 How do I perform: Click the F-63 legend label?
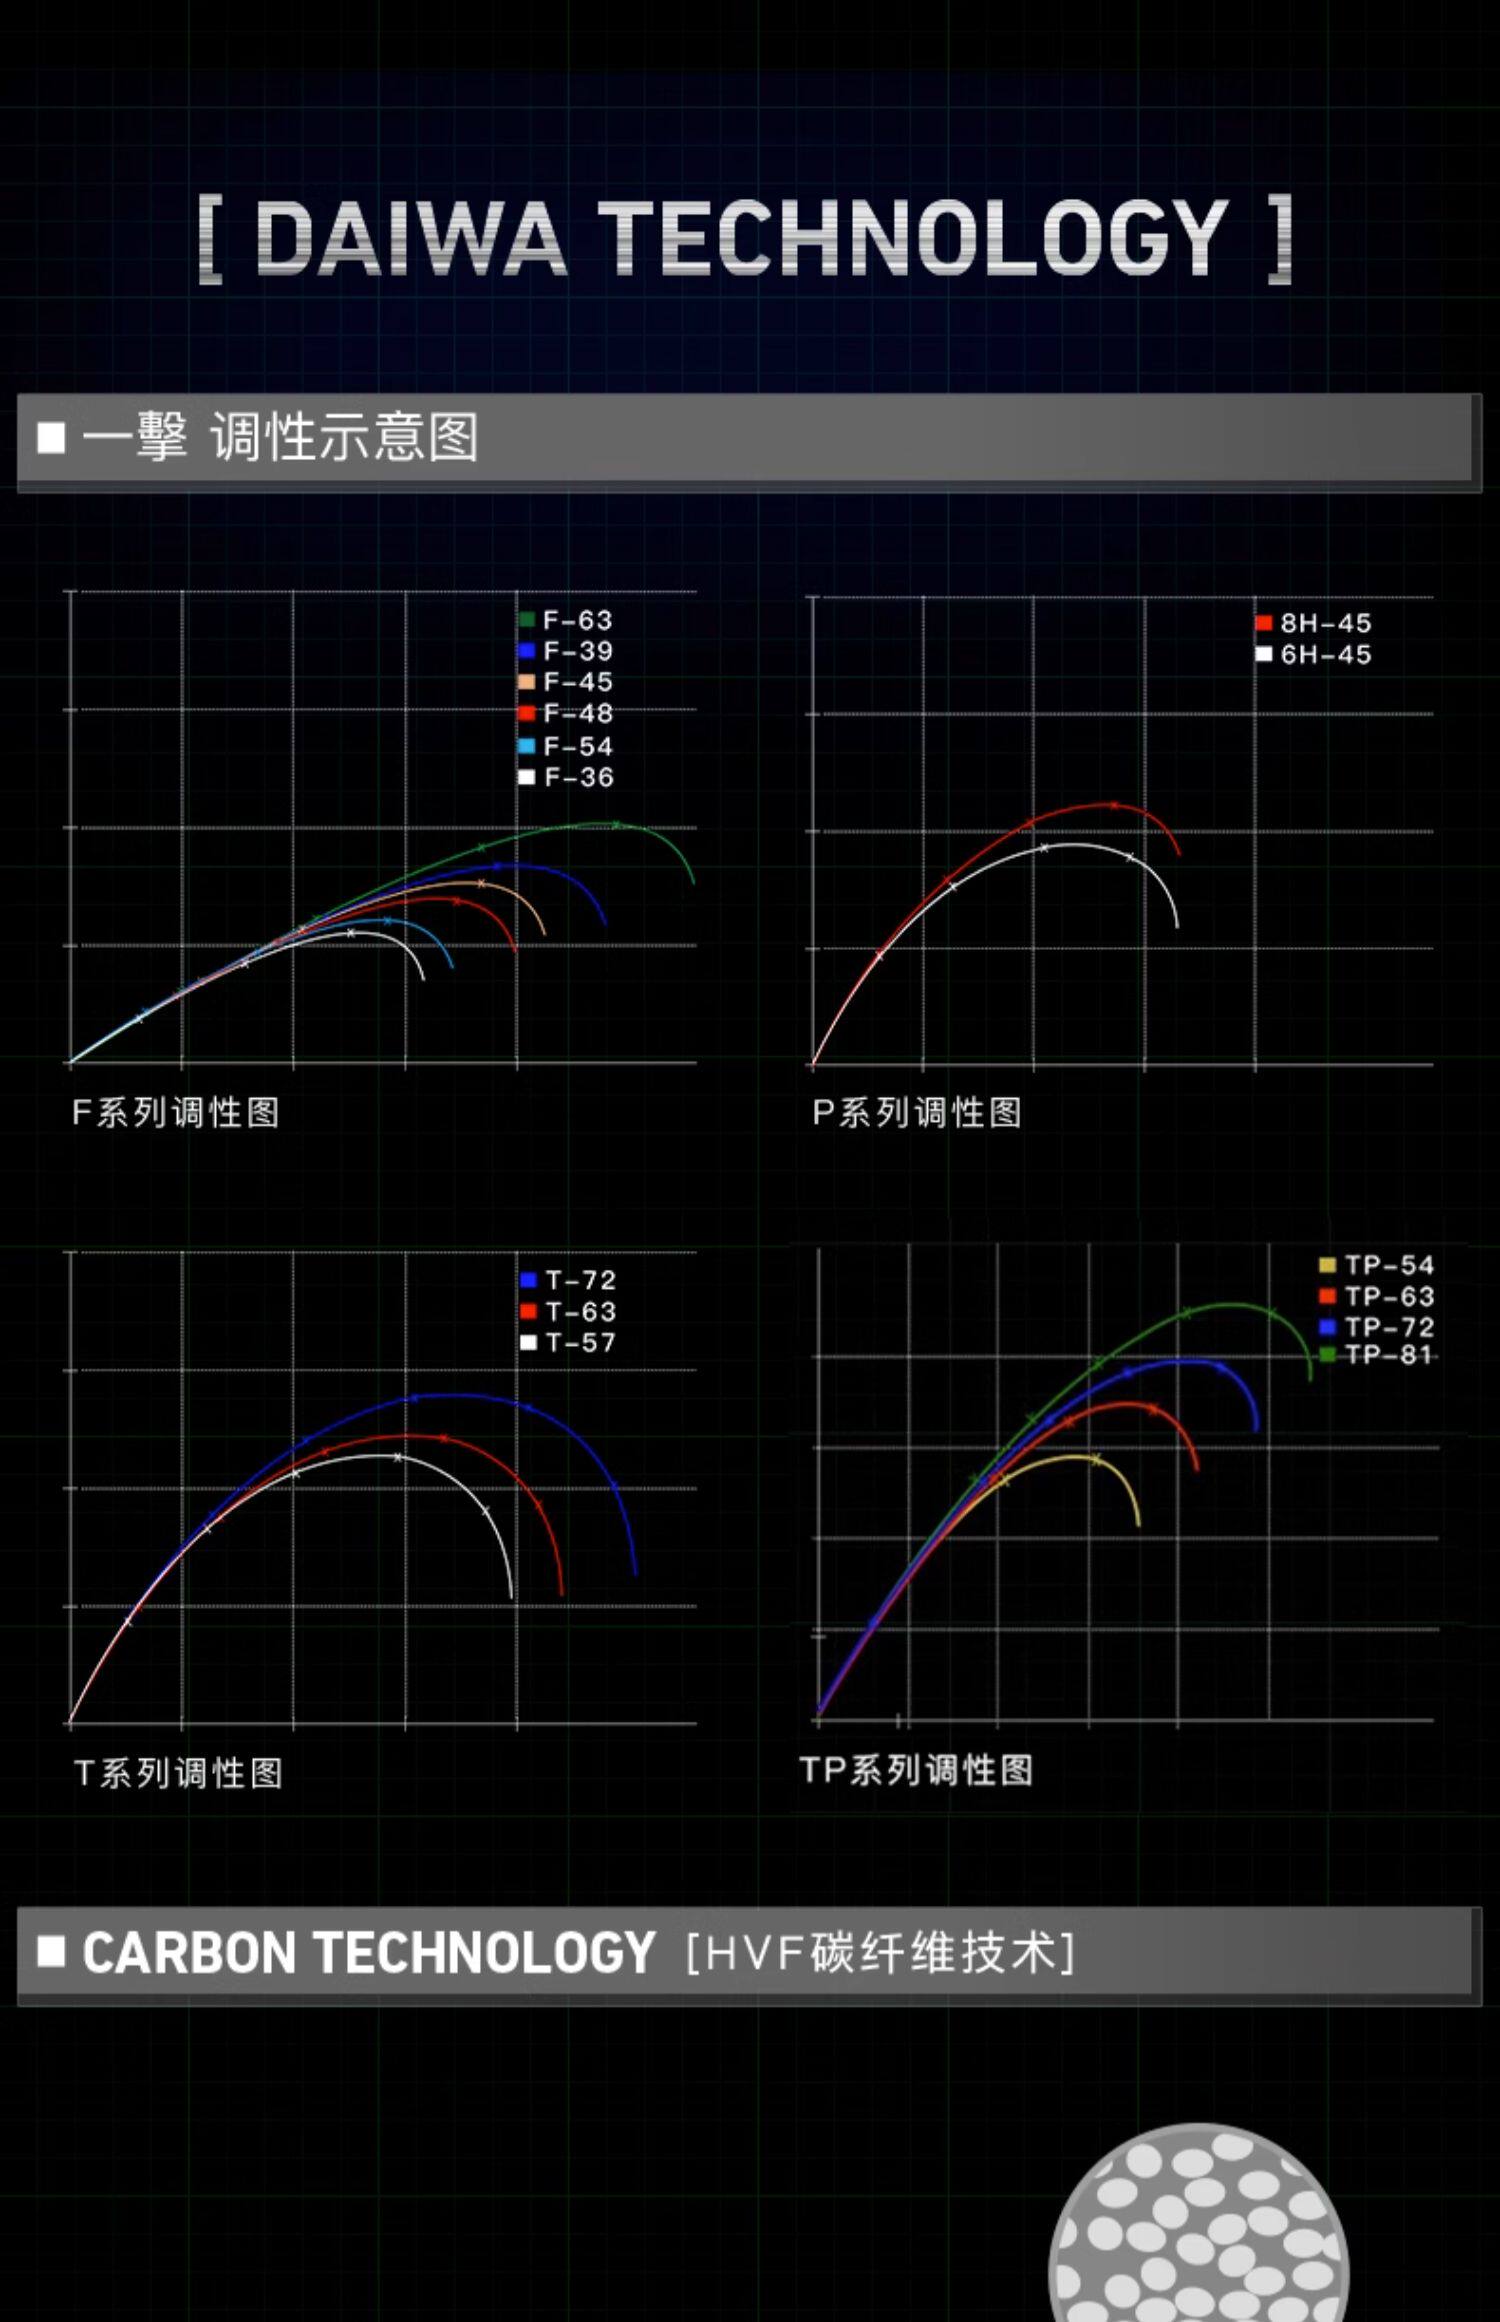point(578,620)
